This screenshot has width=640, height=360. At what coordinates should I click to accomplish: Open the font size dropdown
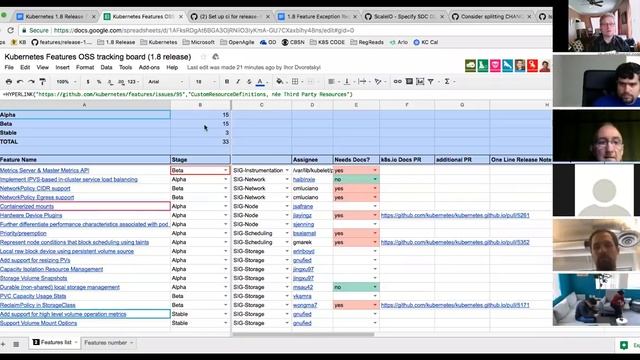[x=205, y=82]
